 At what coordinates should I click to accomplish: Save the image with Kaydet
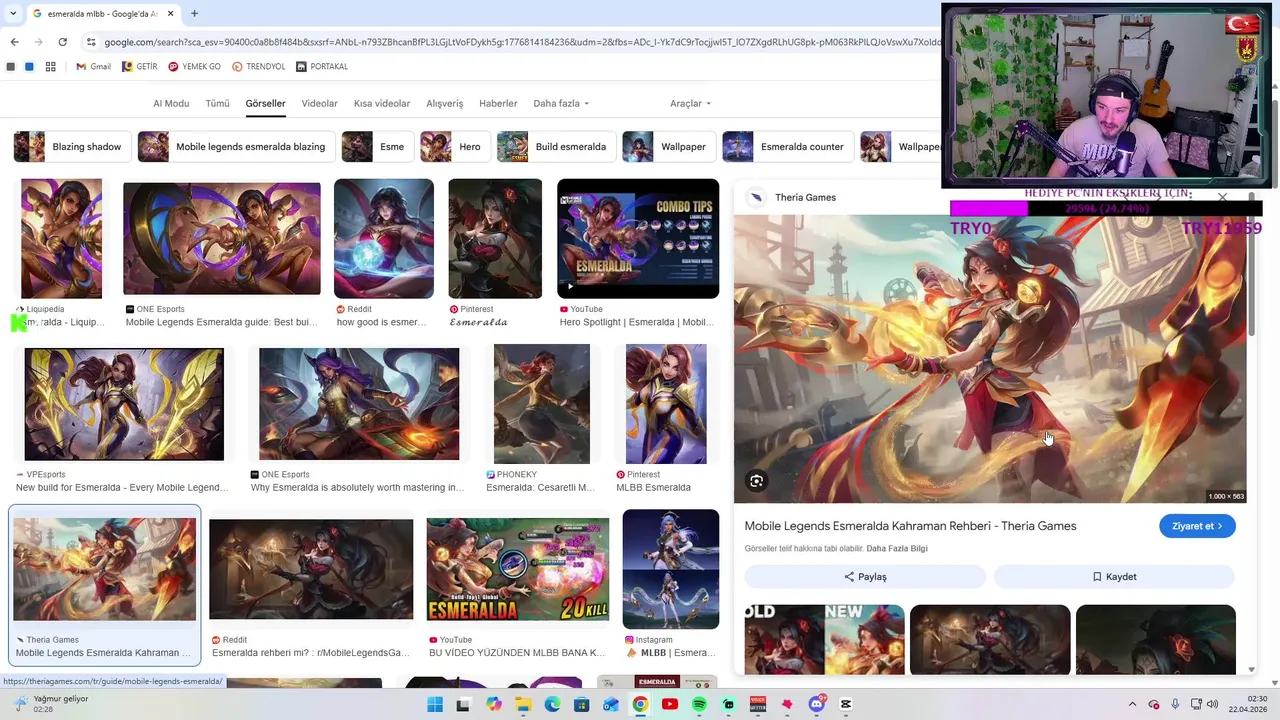point(1114,576)
